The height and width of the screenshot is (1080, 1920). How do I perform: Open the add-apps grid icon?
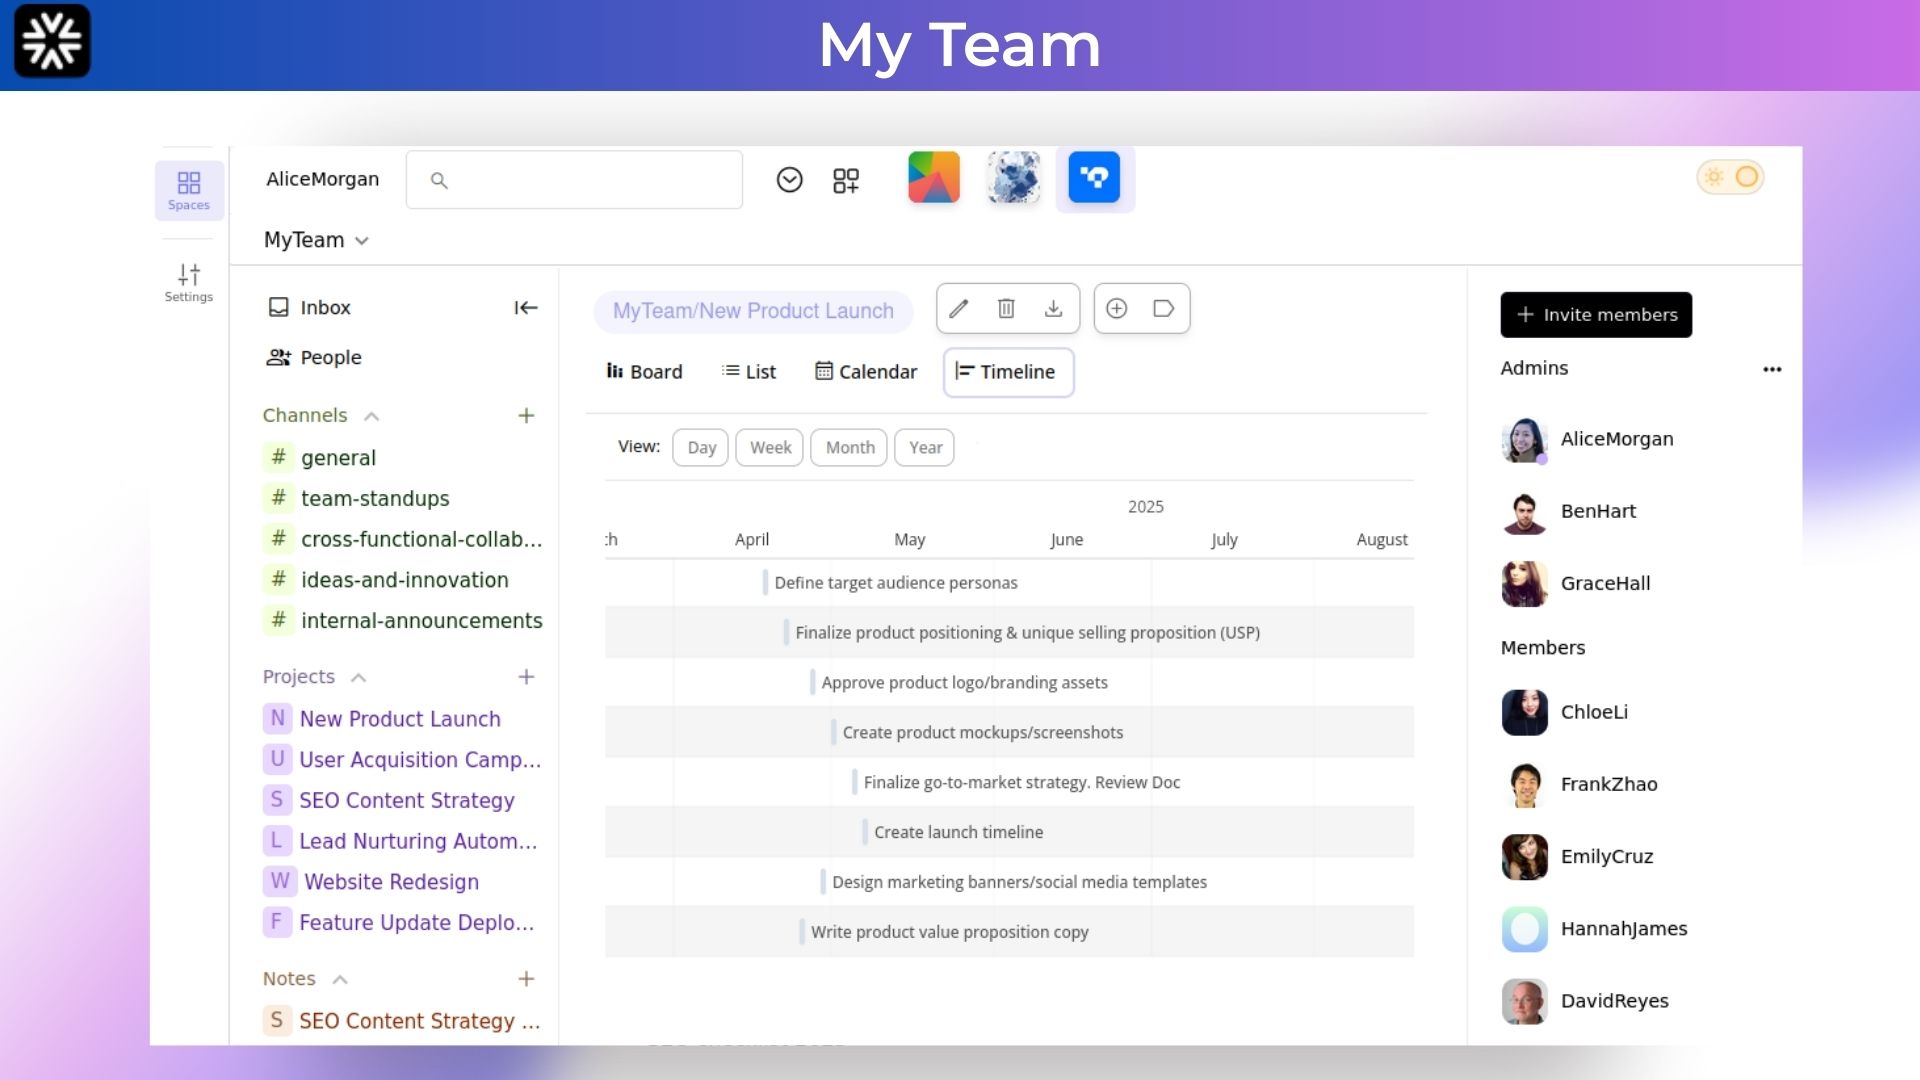pos(846,181)
